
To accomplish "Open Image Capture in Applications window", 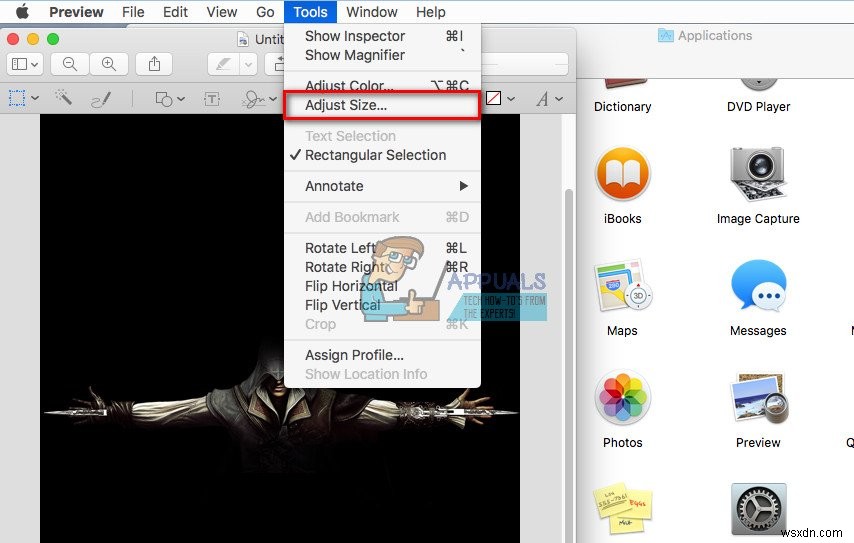I will pyautogui.click(x=758, y=174).
